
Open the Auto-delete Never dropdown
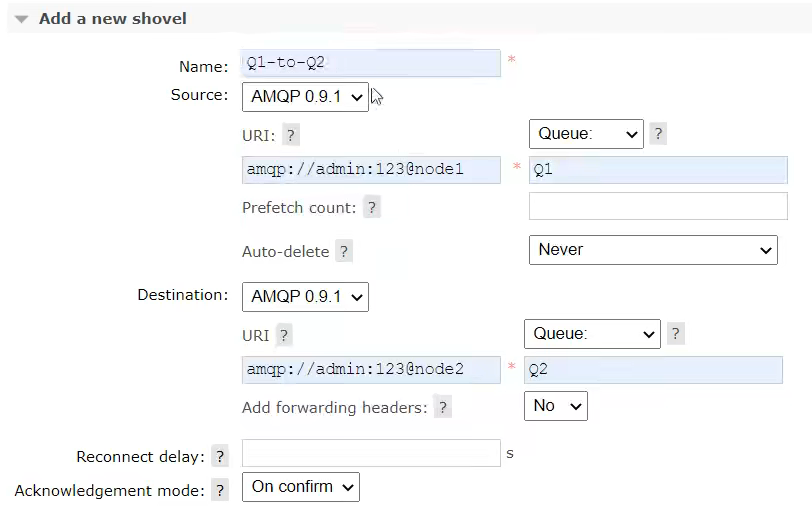click(653, 250)
